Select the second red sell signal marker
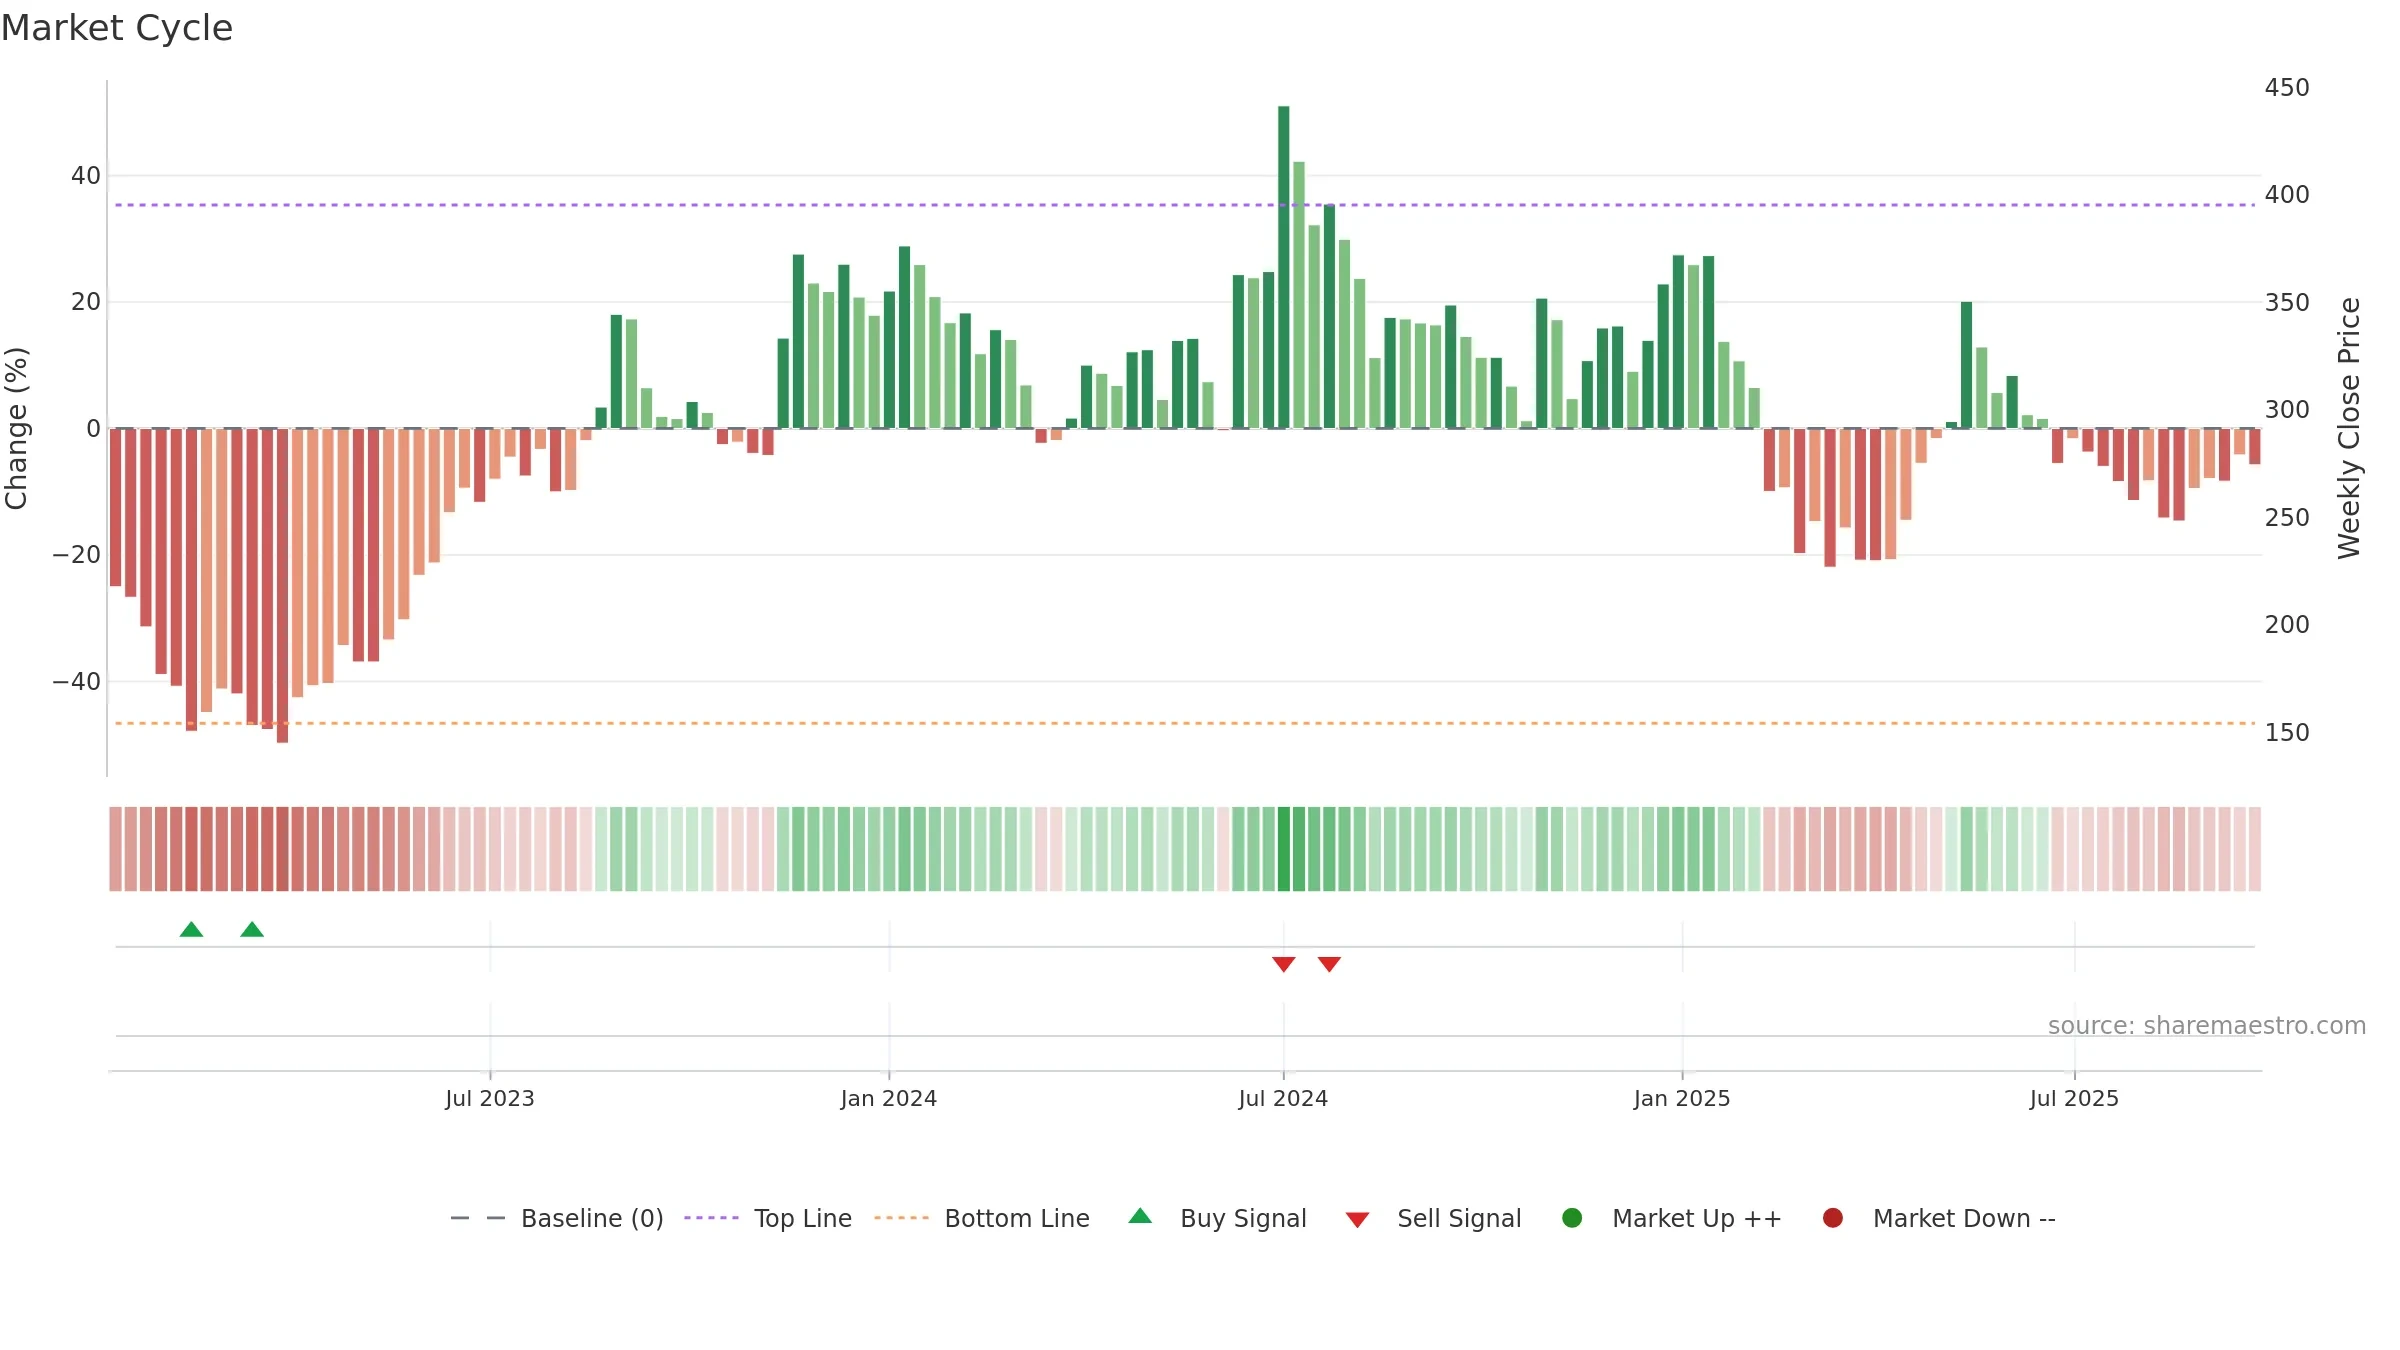The width and height of the screenshot is (2400, 1350). 1329,964
